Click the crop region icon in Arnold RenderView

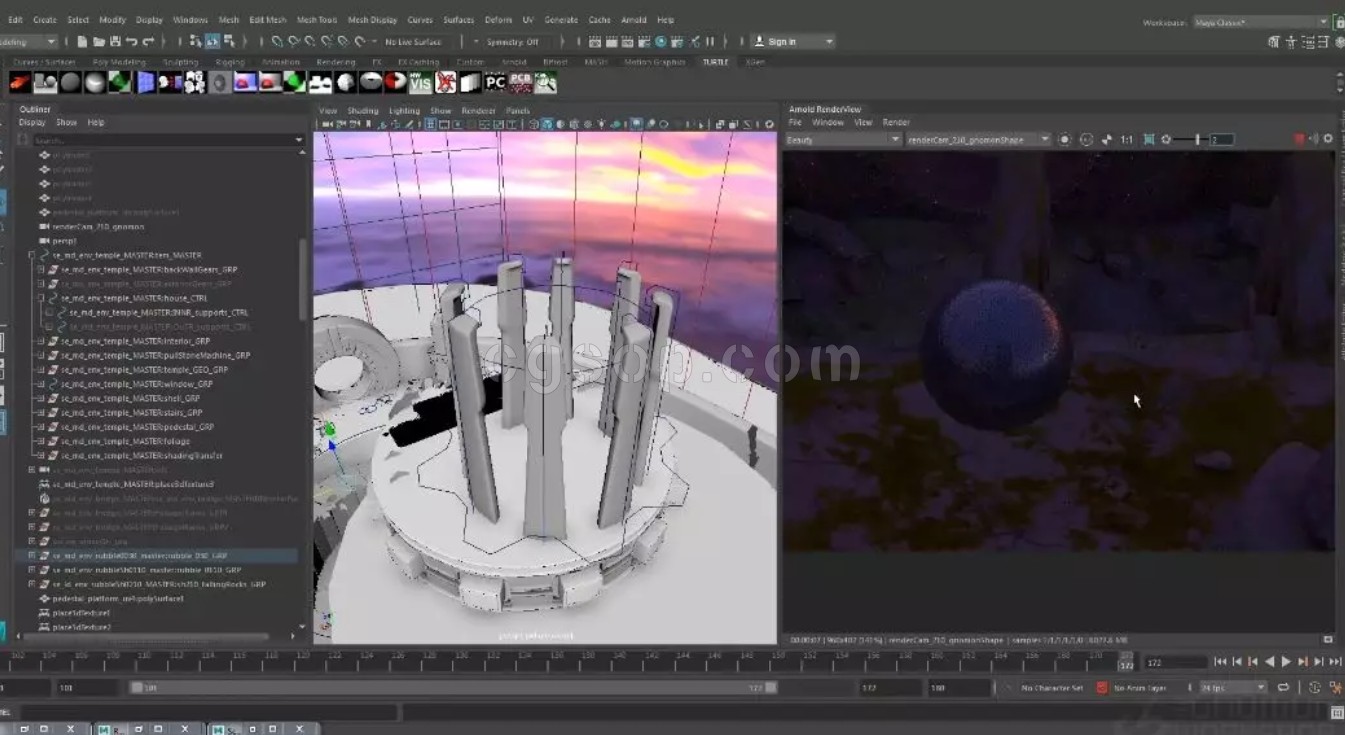pyautogui.click(x=1148, y=139)
